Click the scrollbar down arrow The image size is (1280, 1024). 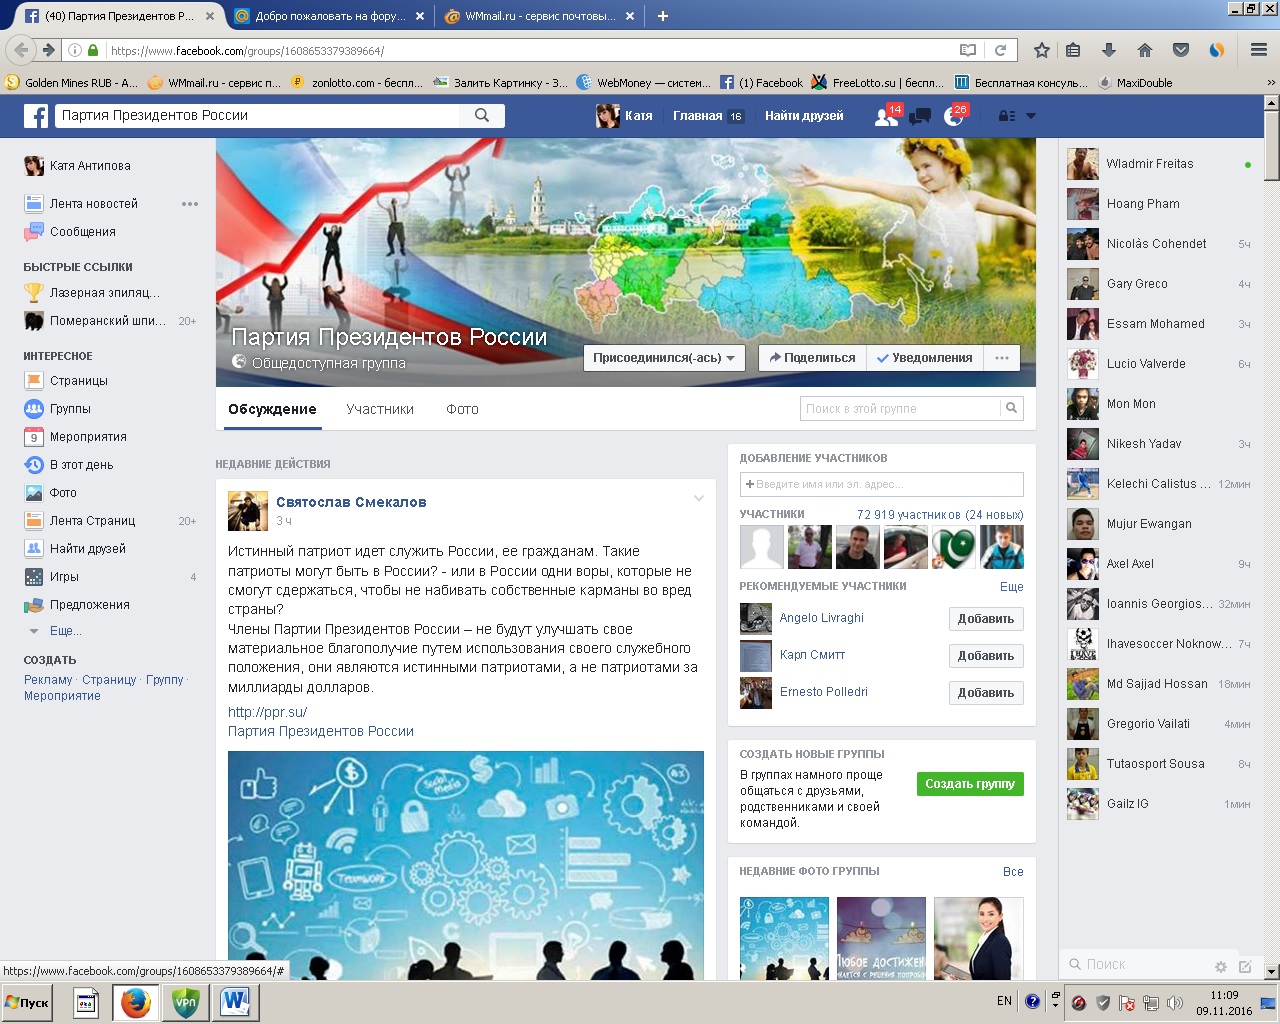(1272, 972)
